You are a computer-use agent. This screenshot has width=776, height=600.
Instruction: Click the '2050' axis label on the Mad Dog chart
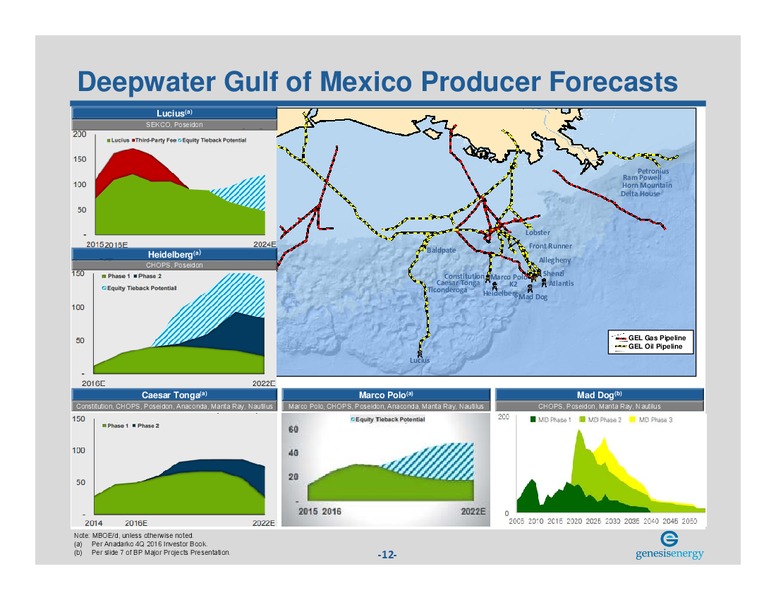[689, 521]
